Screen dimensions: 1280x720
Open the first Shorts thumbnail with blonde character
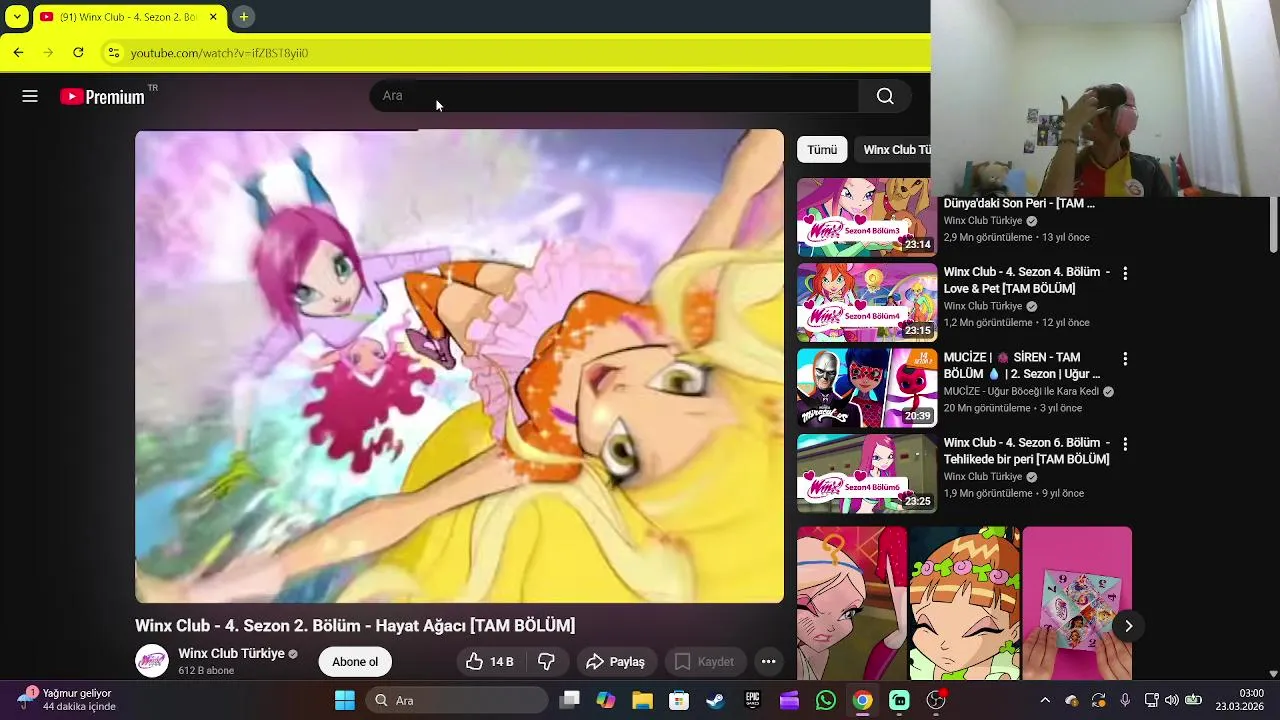[x=852, y=603]
